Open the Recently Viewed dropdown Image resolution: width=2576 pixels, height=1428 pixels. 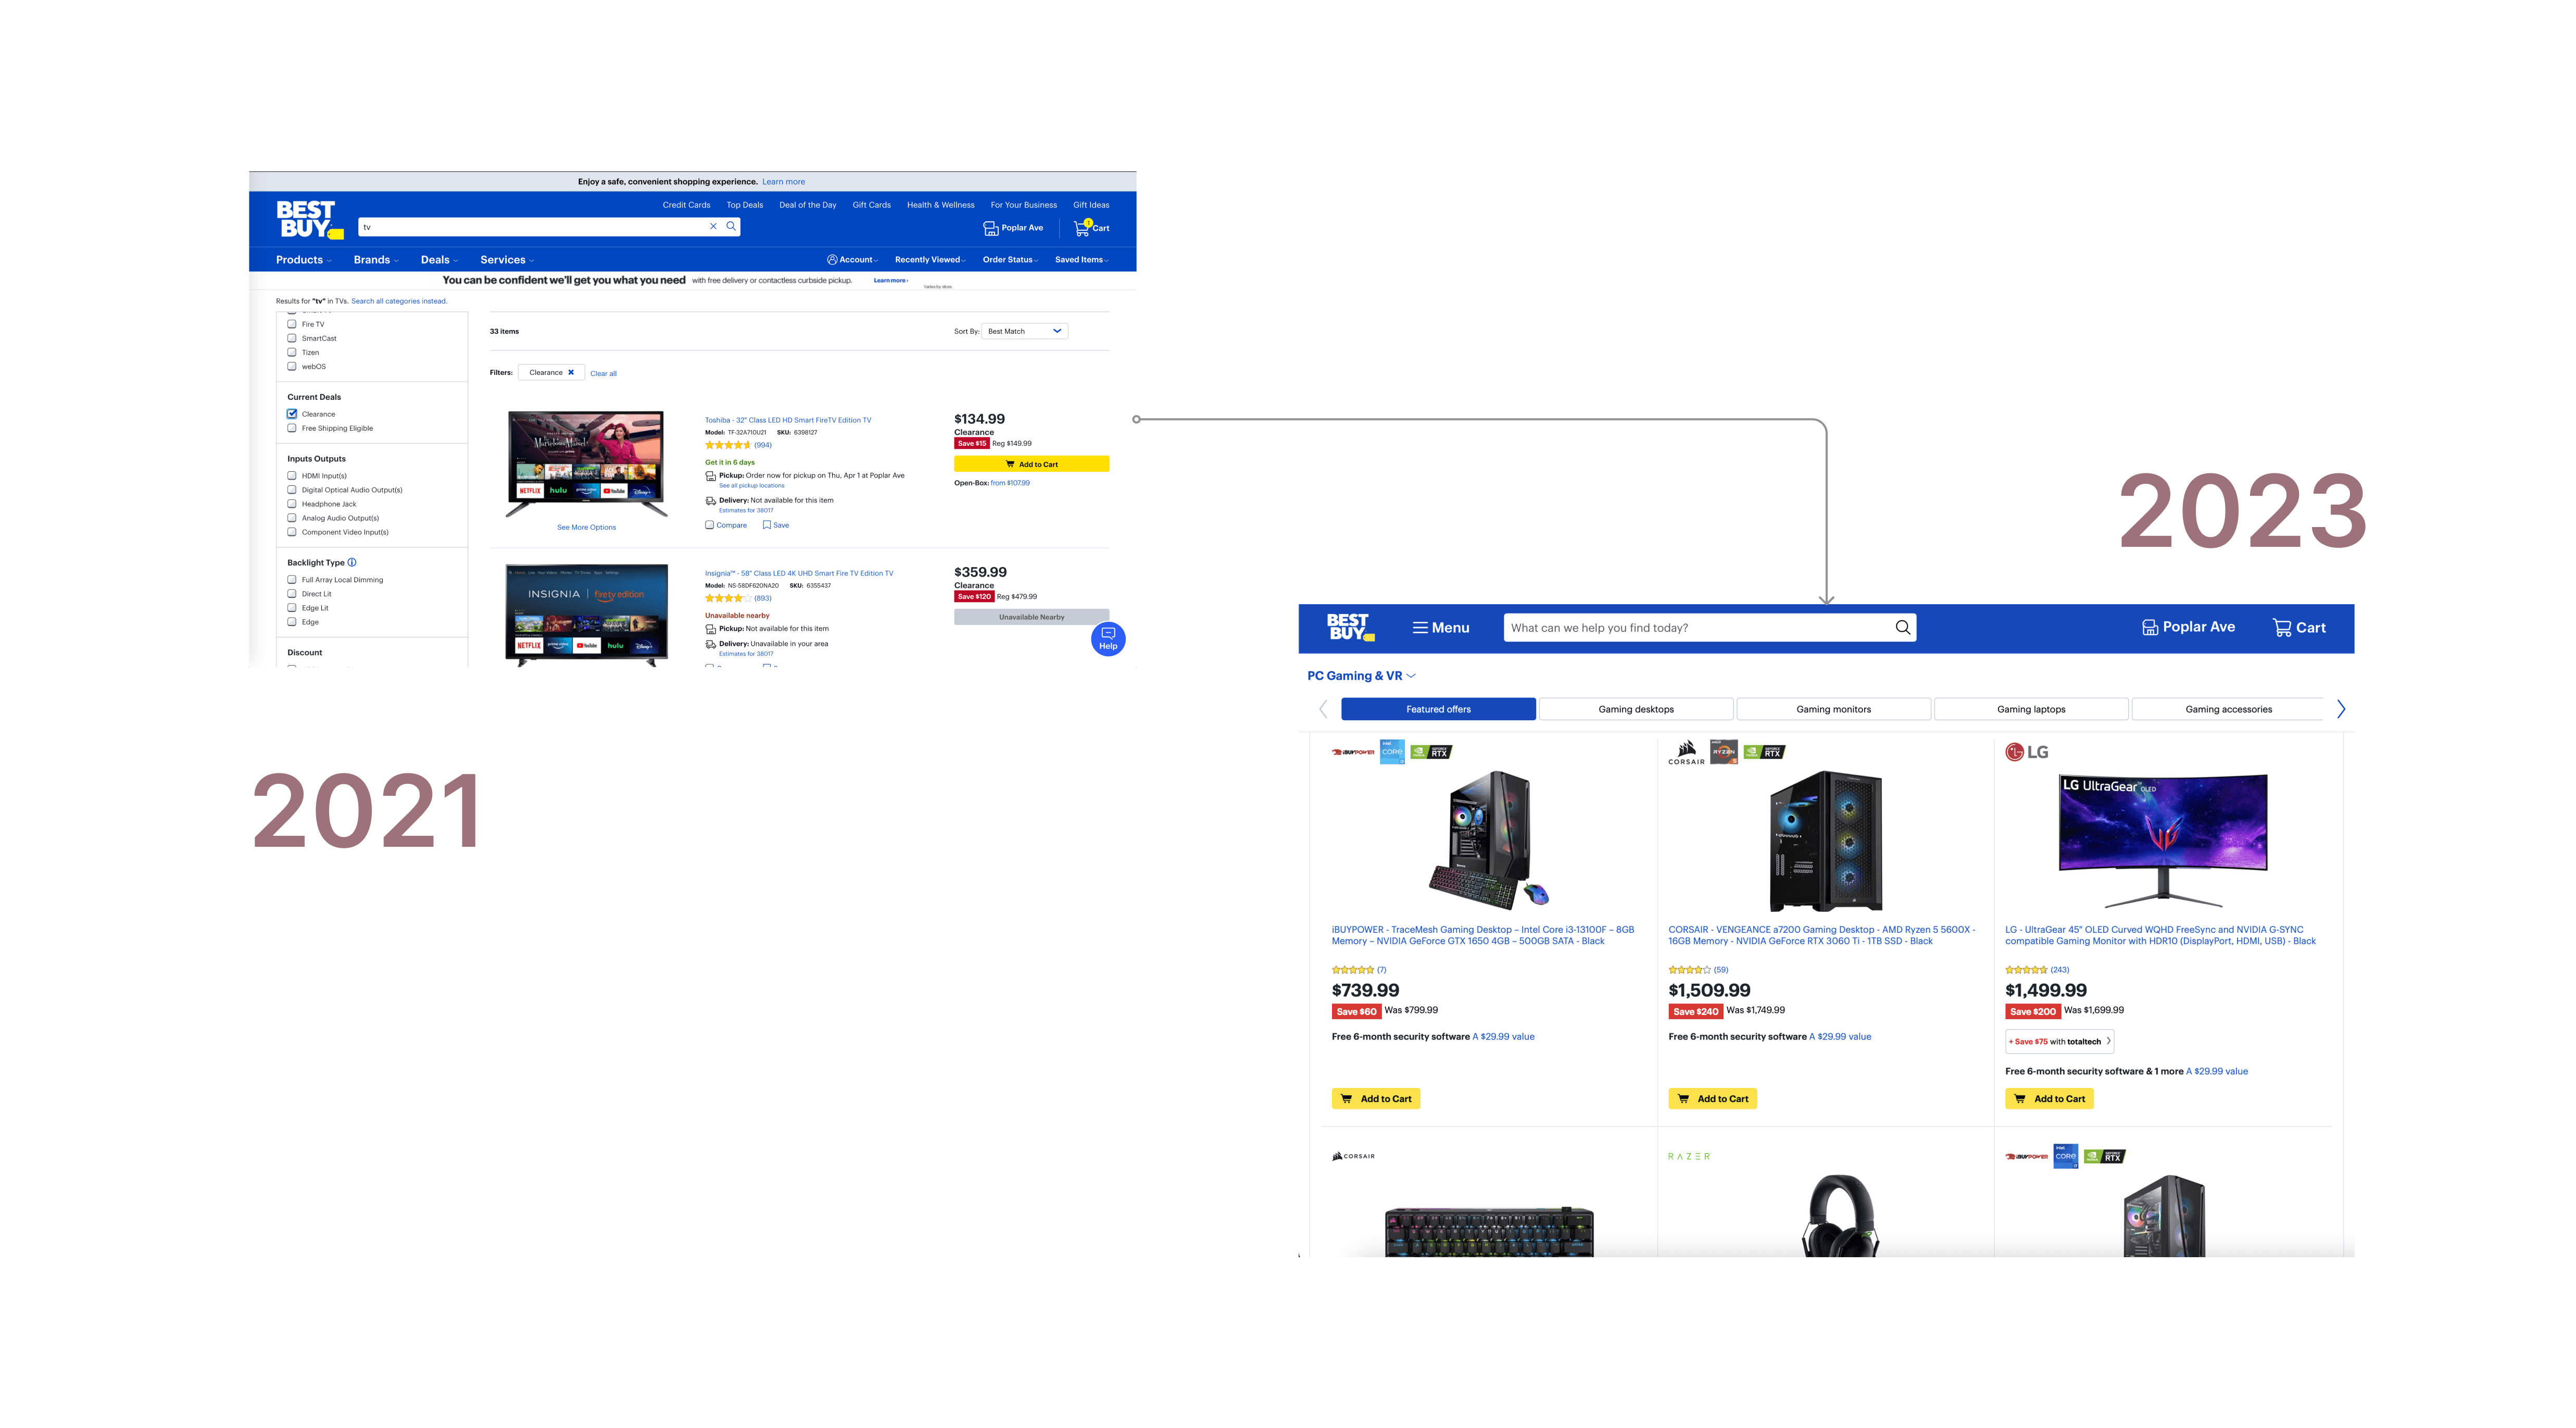click(x=930, y=260)
